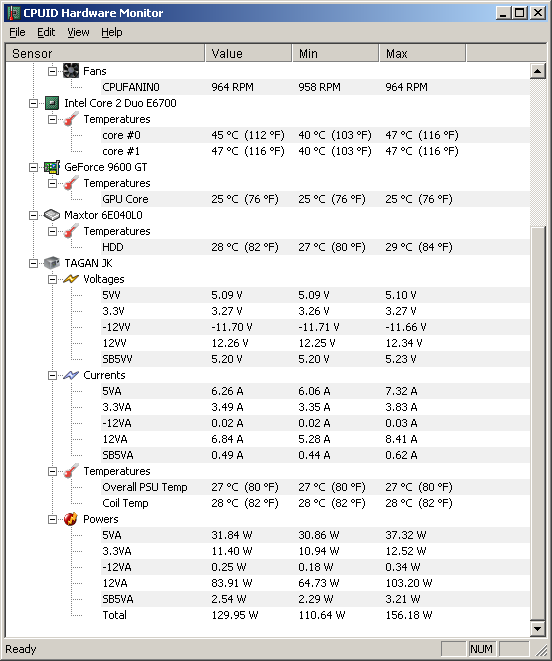Open the View menu
This screenshot has height=661, width=552.
[x=78, y=32]
